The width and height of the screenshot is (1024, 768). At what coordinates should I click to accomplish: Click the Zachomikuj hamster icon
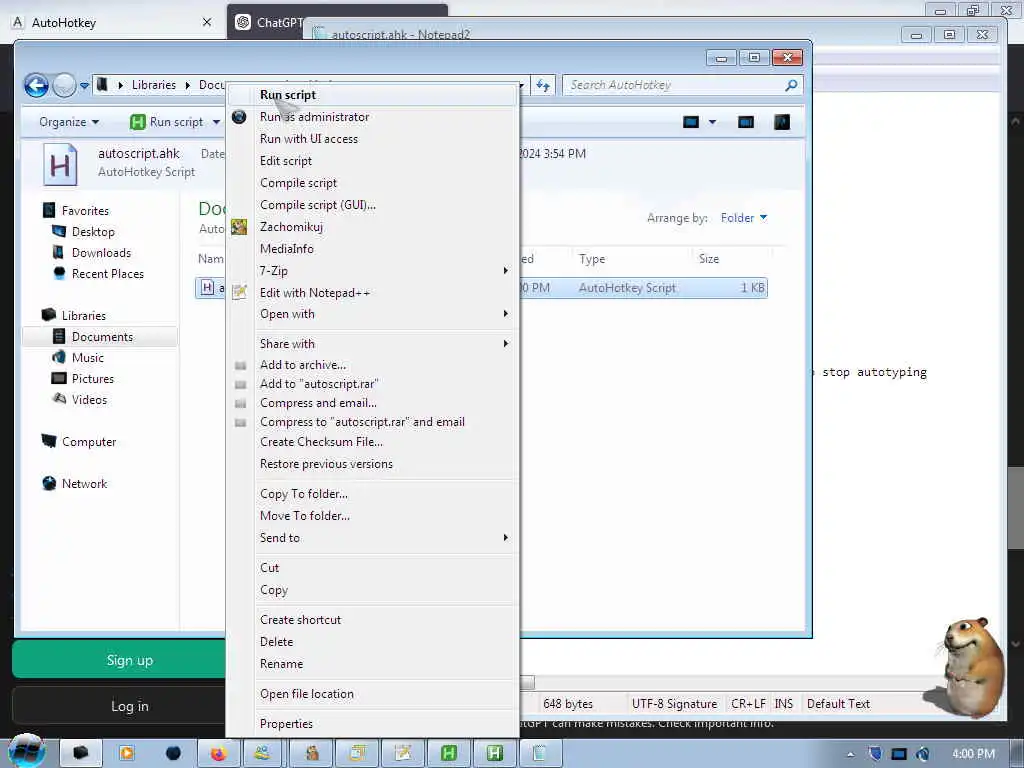(x=239, y=227)
